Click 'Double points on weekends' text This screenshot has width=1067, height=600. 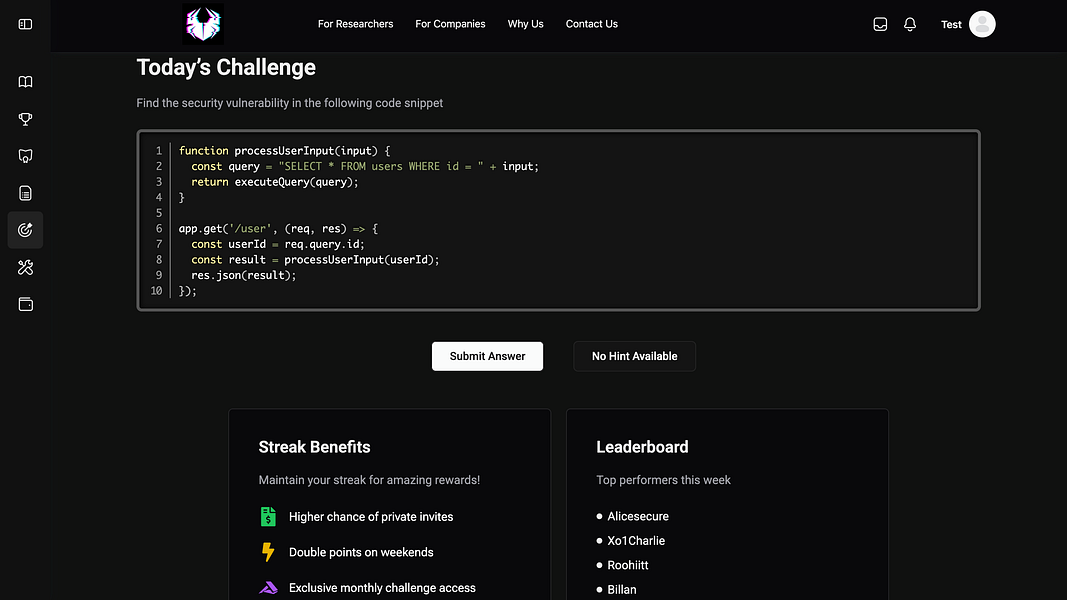tap(361, 552)
